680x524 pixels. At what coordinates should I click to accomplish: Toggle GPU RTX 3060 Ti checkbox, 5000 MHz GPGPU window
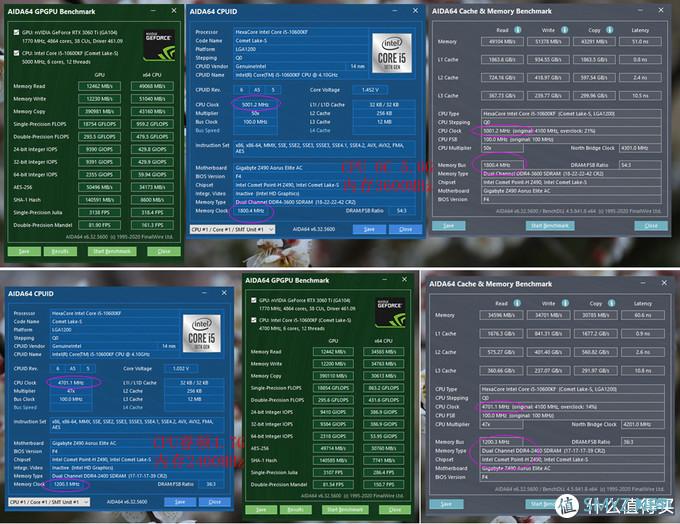coord(16,32)
